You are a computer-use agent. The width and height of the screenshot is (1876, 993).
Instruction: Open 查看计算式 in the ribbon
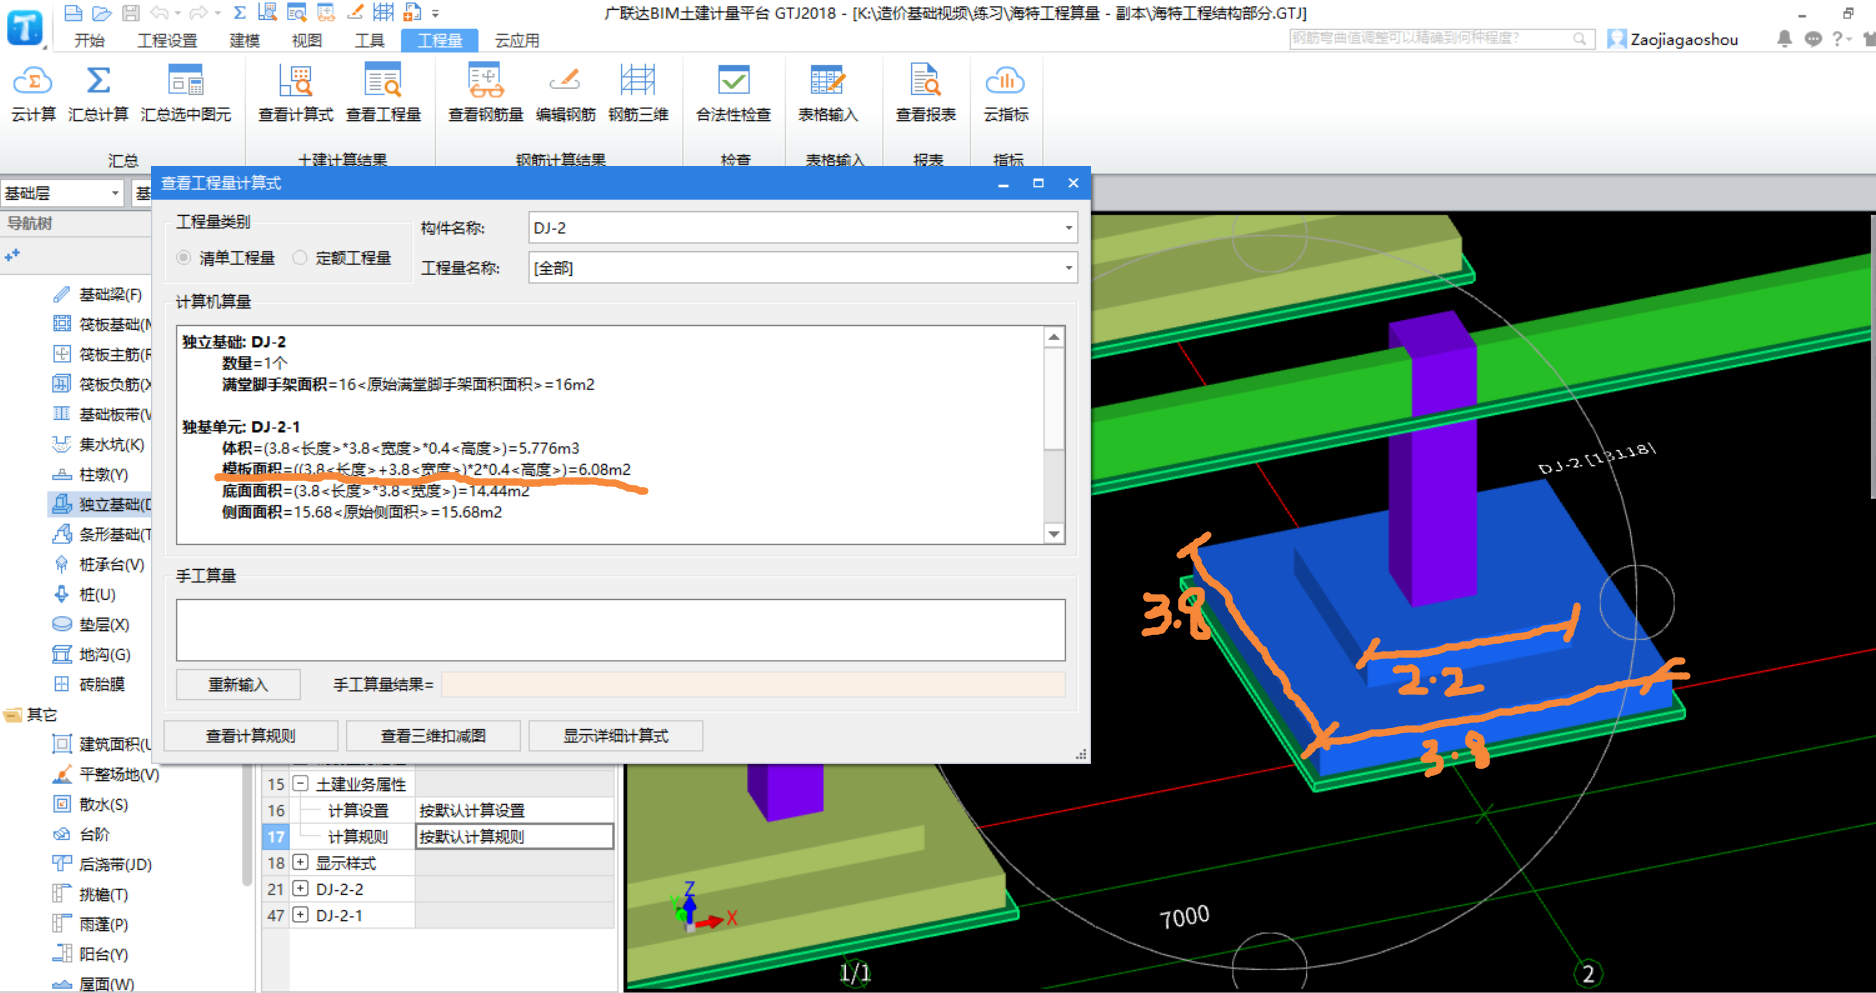(295, 94)
